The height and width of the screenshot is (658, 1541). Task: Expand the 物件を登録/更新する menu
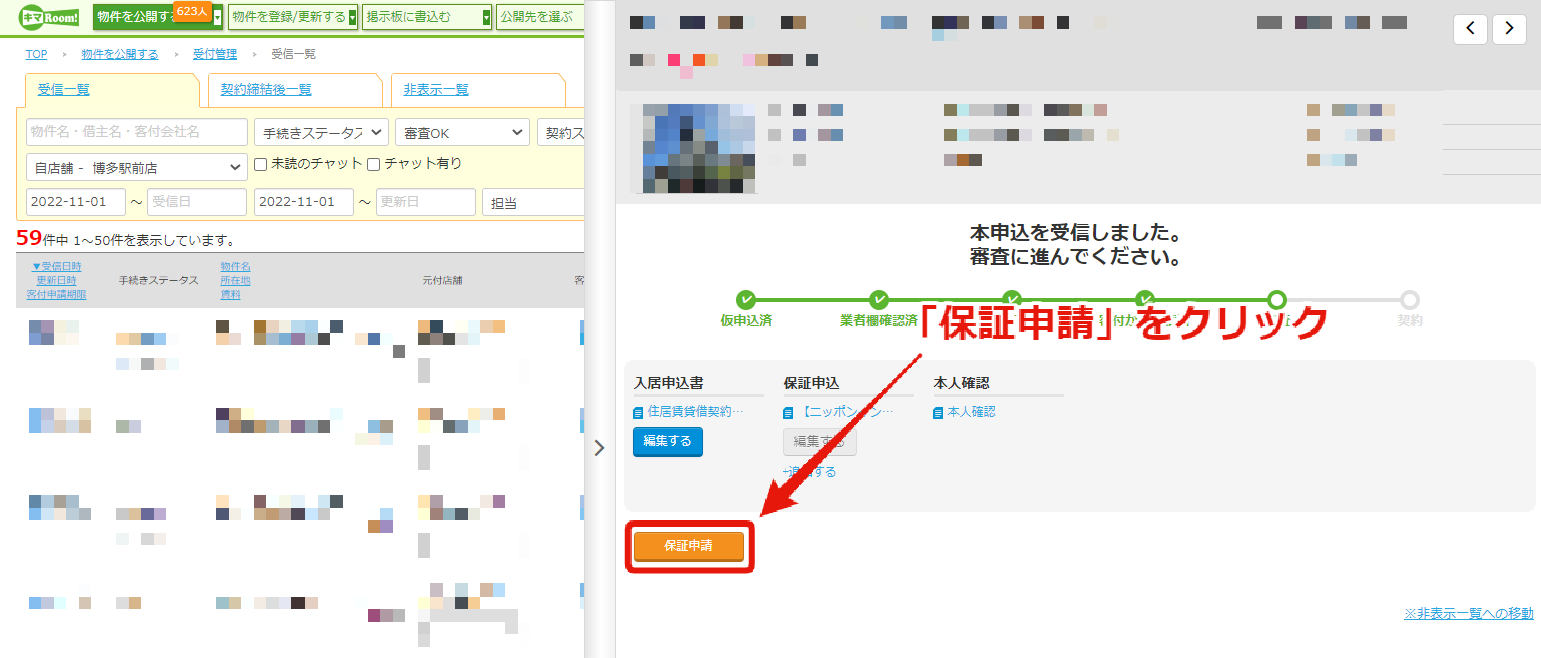coord(293,17)
